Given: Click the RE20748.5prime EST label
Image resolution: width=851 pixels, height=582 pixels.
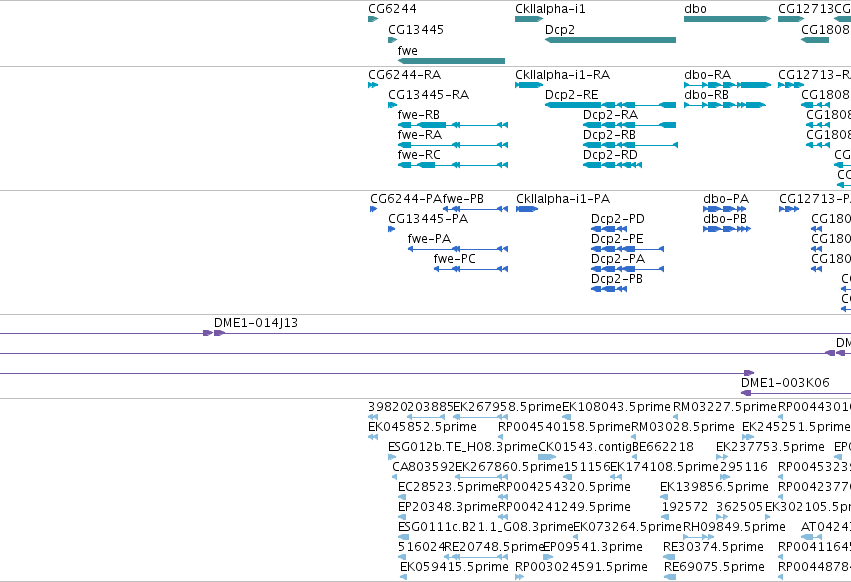Looking at the screenshot, I should tap(493, 548).
